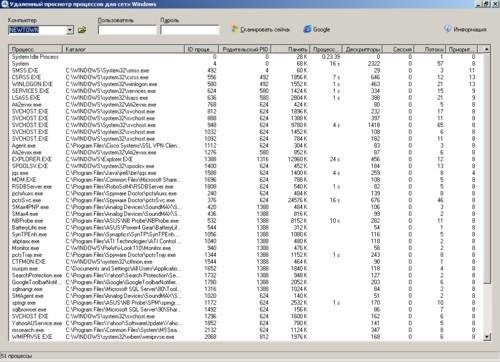Select the SynTPEnh.exe process row
This screenshot has height=362, width=500.
(246, 234)
